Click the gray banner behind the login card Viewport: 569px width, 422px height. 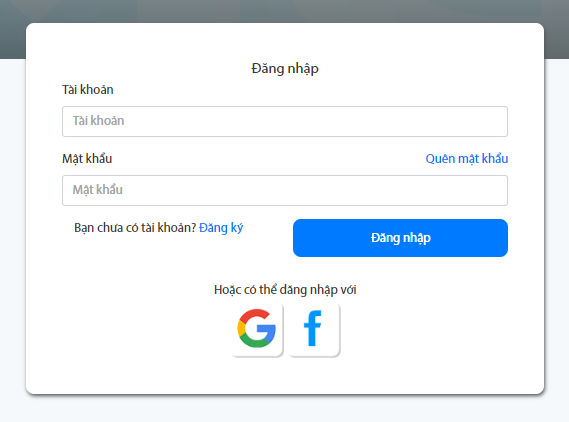pyautogui.click(x=284, y=10)
